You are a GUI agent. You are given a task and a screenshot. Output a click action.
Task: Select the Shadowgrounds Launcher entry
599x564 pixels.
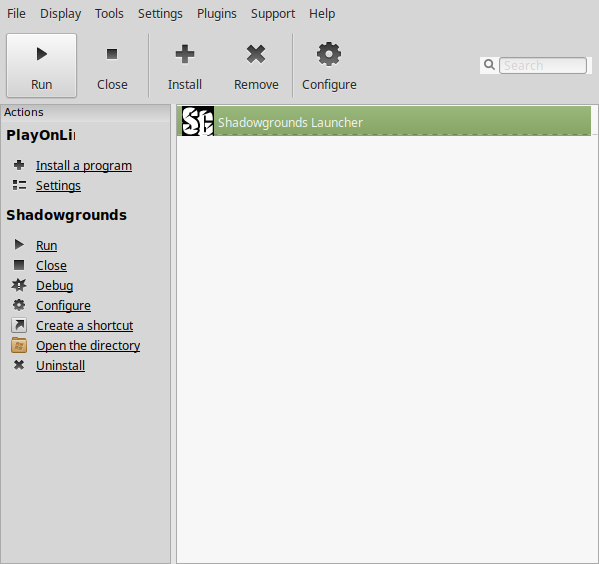384,121
